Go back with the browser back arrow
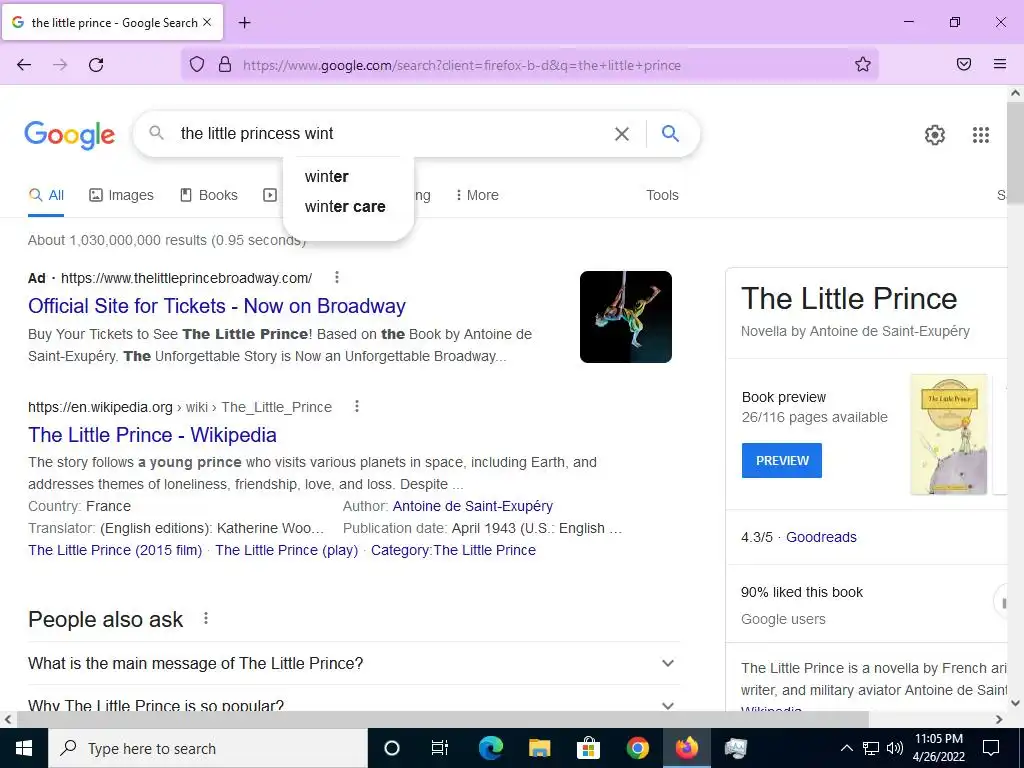This screenshot has height=768, width=1024. [24, 65]
